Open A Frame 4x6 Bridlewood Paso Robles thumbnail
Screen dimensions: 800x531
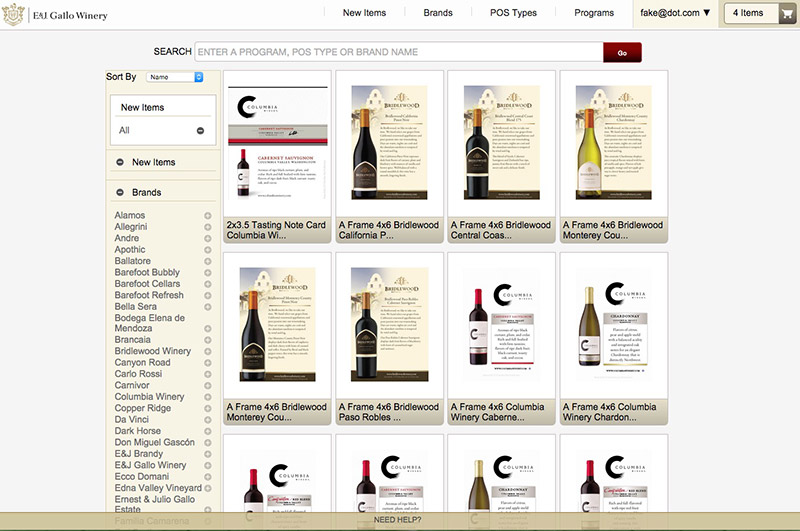tap(389, 325)
